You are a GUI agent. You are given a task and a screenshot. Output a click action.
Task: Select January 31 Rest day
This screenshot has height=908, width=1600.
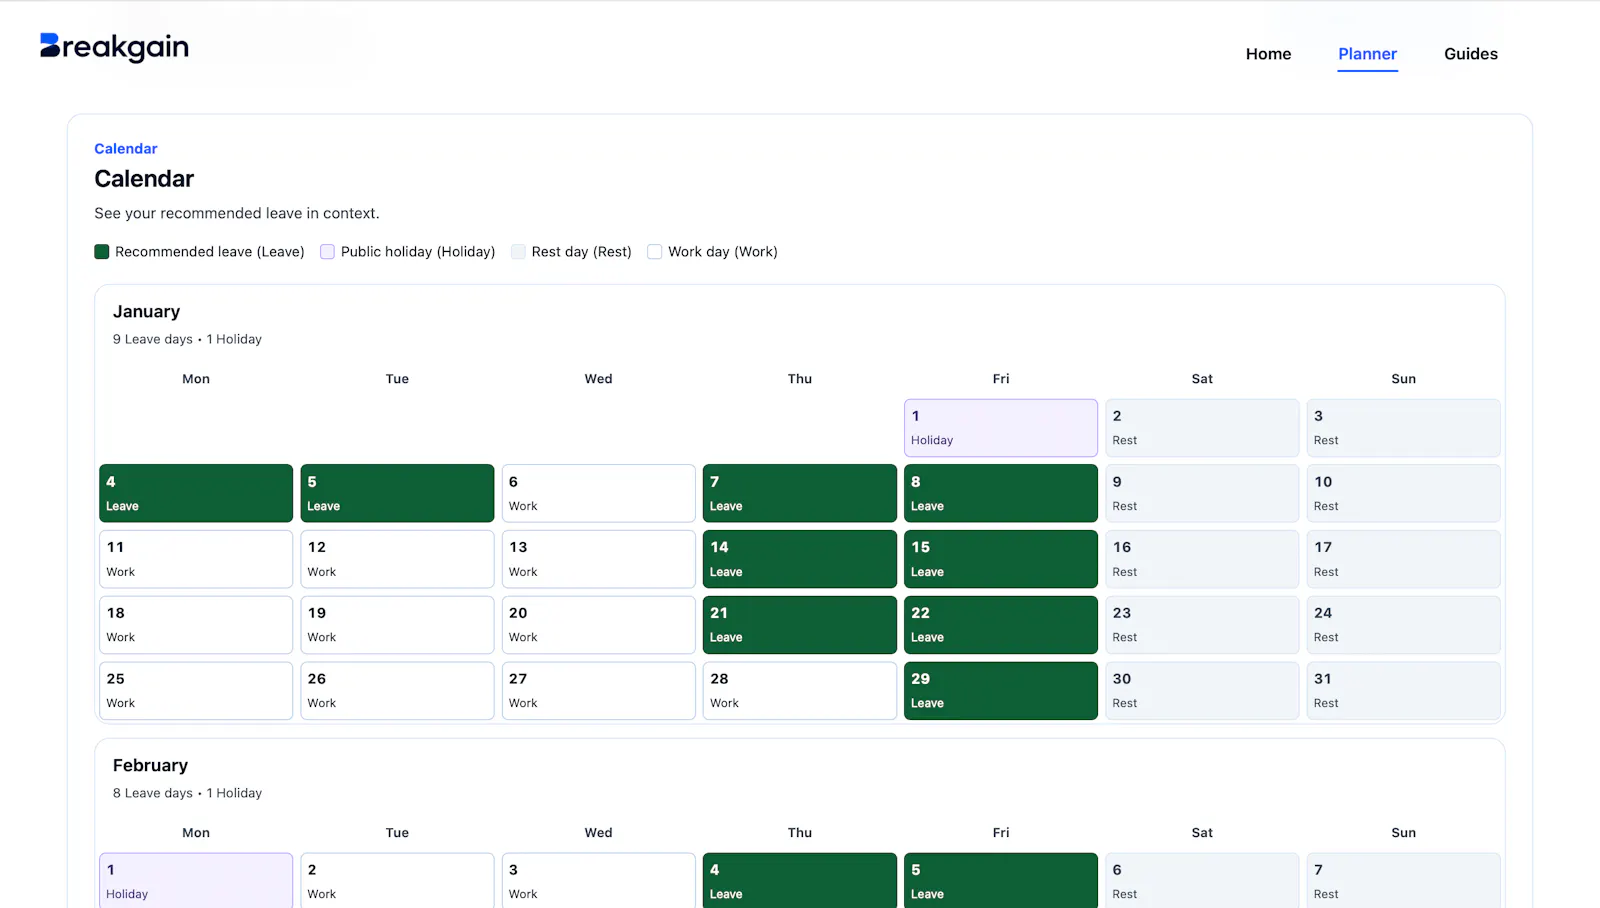pyautogui.click(x=1403, y=690)
